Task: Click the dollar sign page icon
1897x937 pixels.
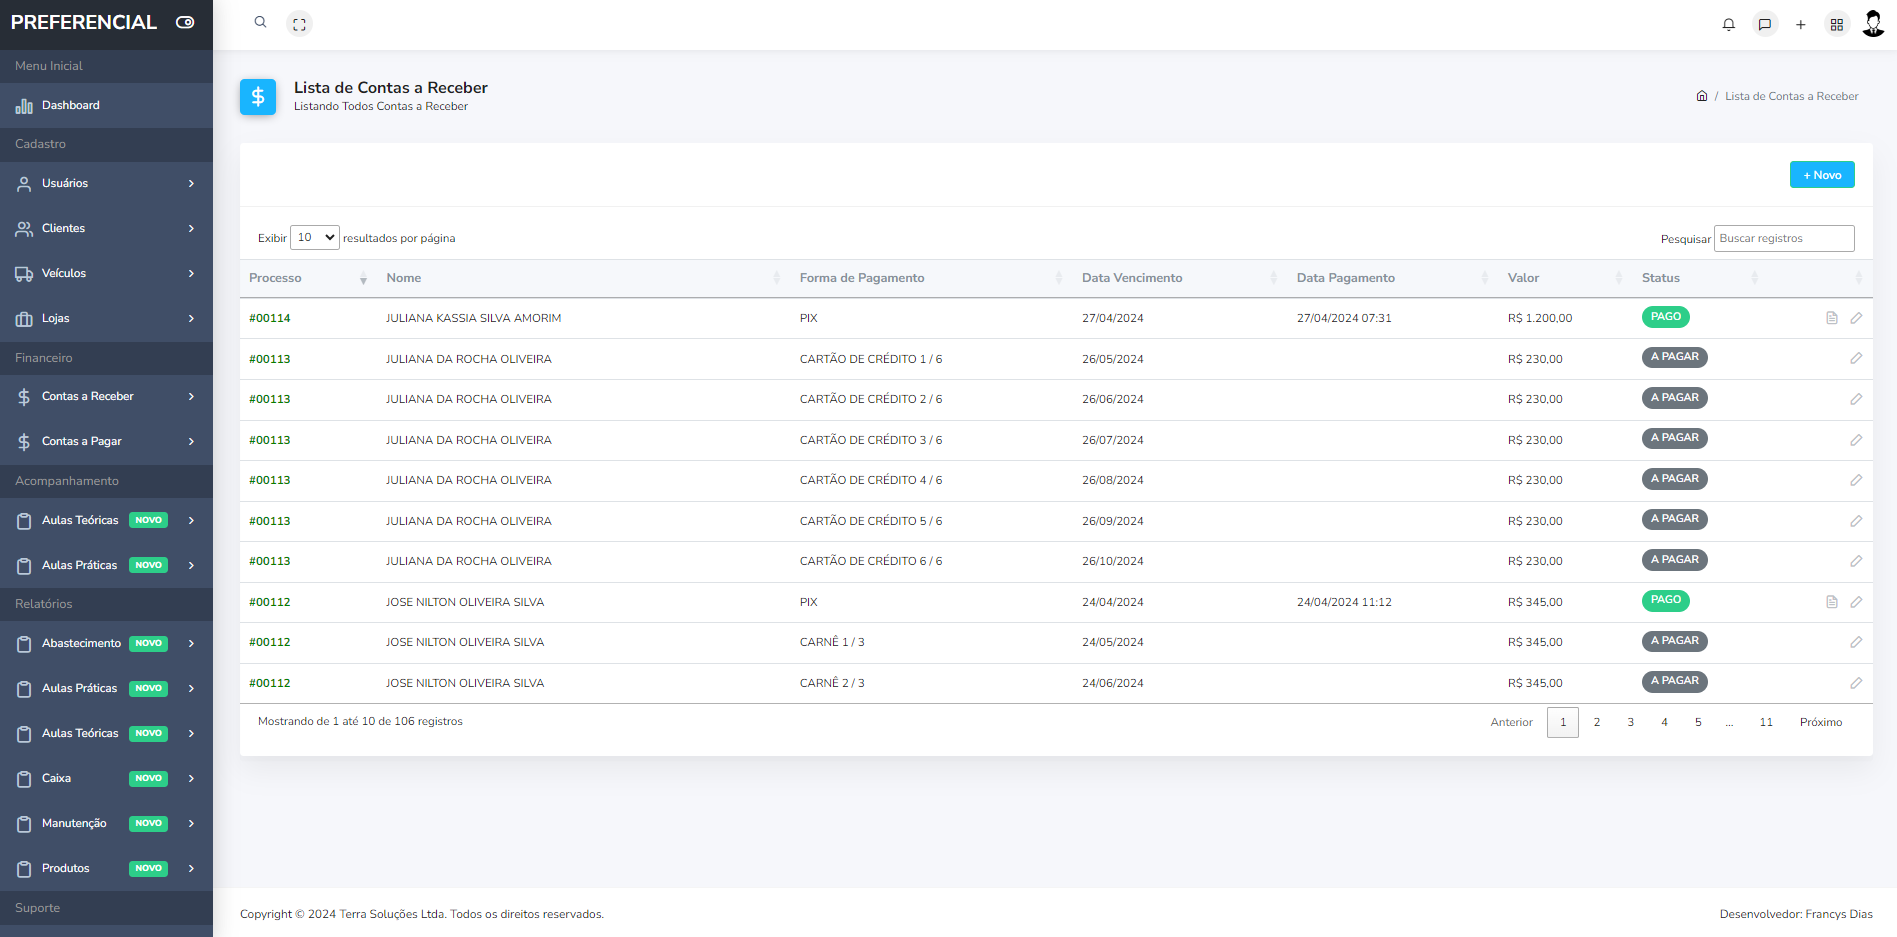Action: click(x=258, y=97)
